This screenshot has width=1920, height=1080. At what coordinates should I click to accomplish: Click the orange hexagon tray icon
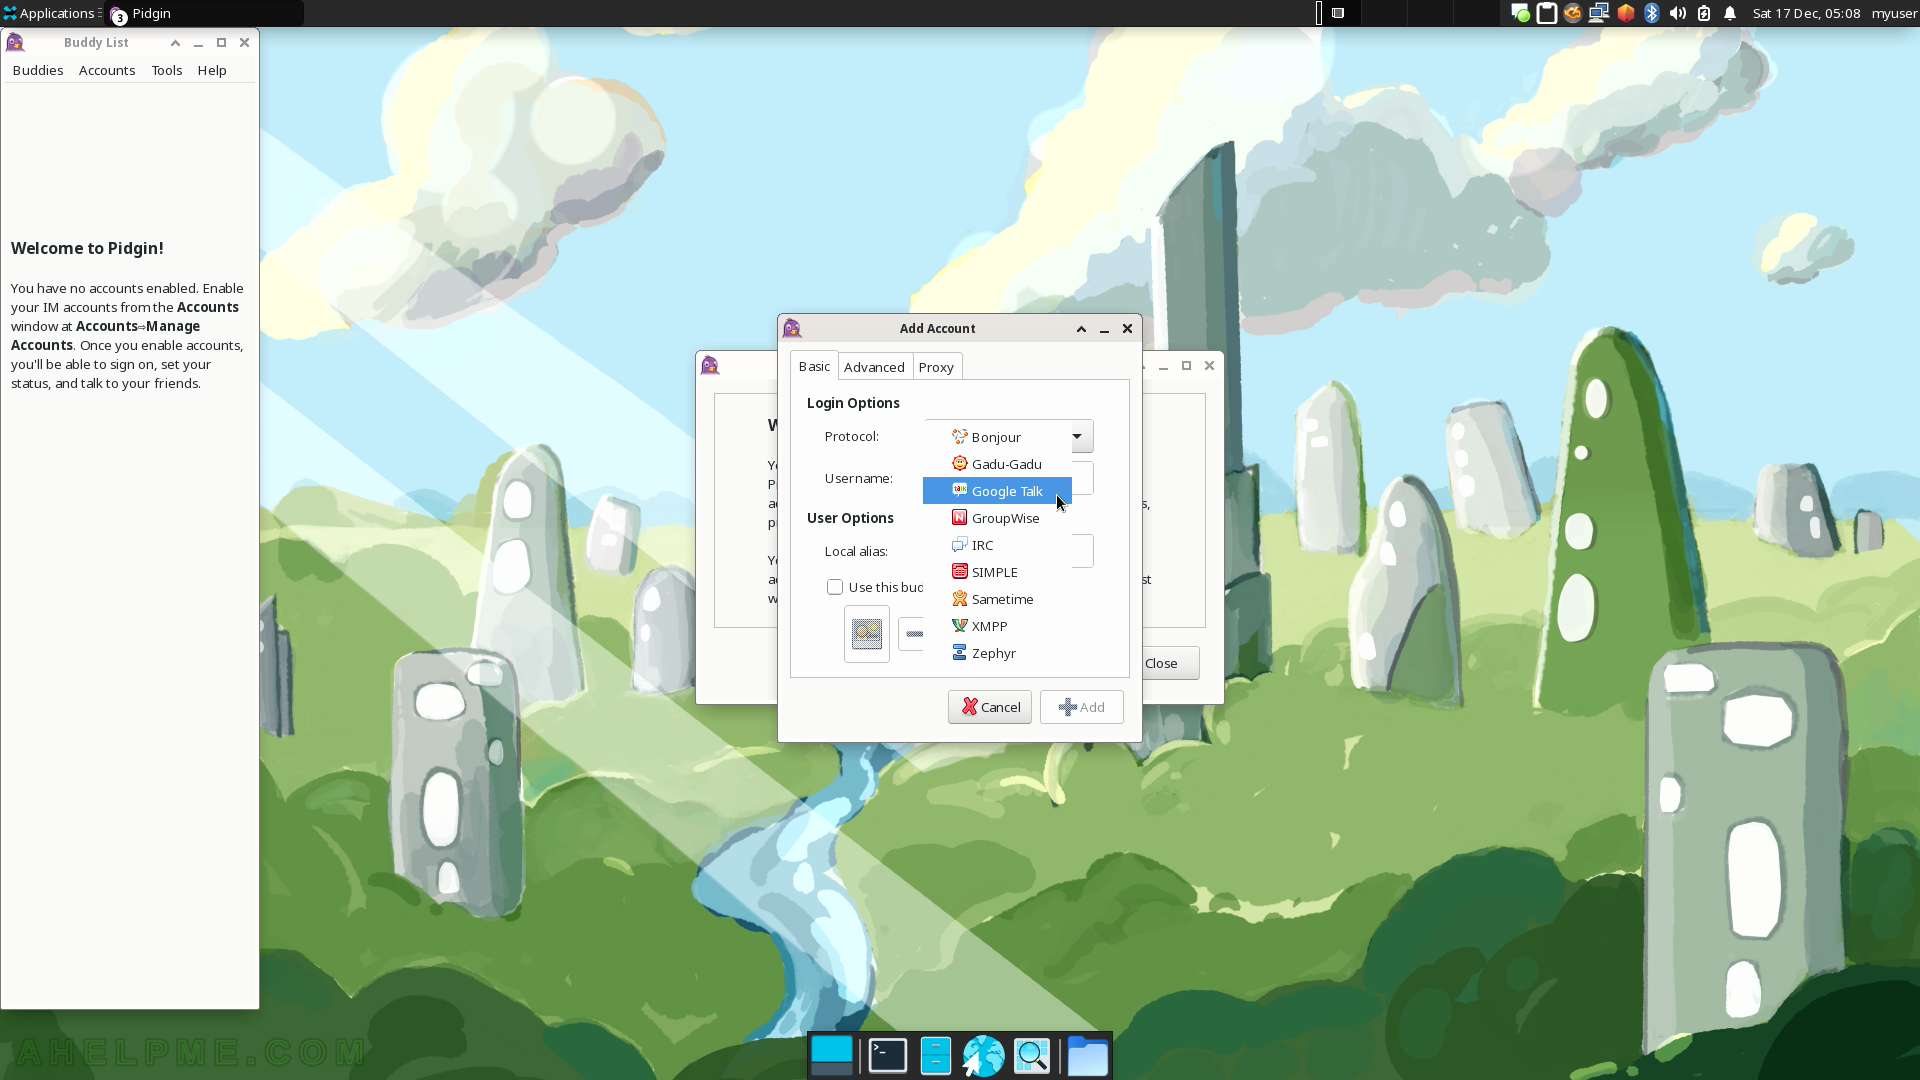pyautogui.click(x=1626, y=13)
